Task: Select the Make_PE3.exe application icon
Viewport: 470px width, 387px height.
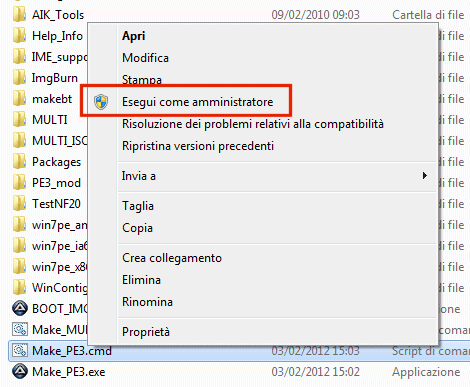Action: pos(20,372)
